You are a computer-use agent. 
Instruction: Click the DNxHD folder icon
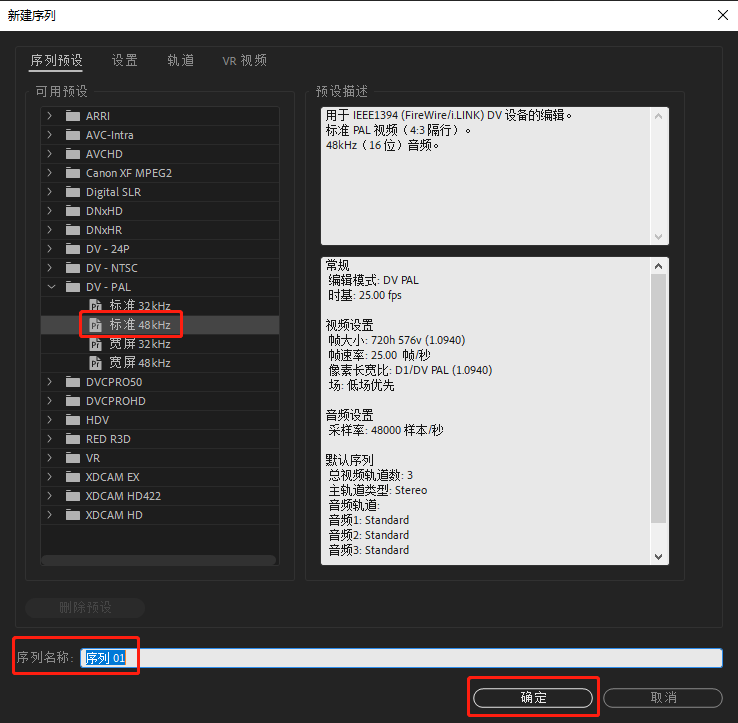[72, 211]
